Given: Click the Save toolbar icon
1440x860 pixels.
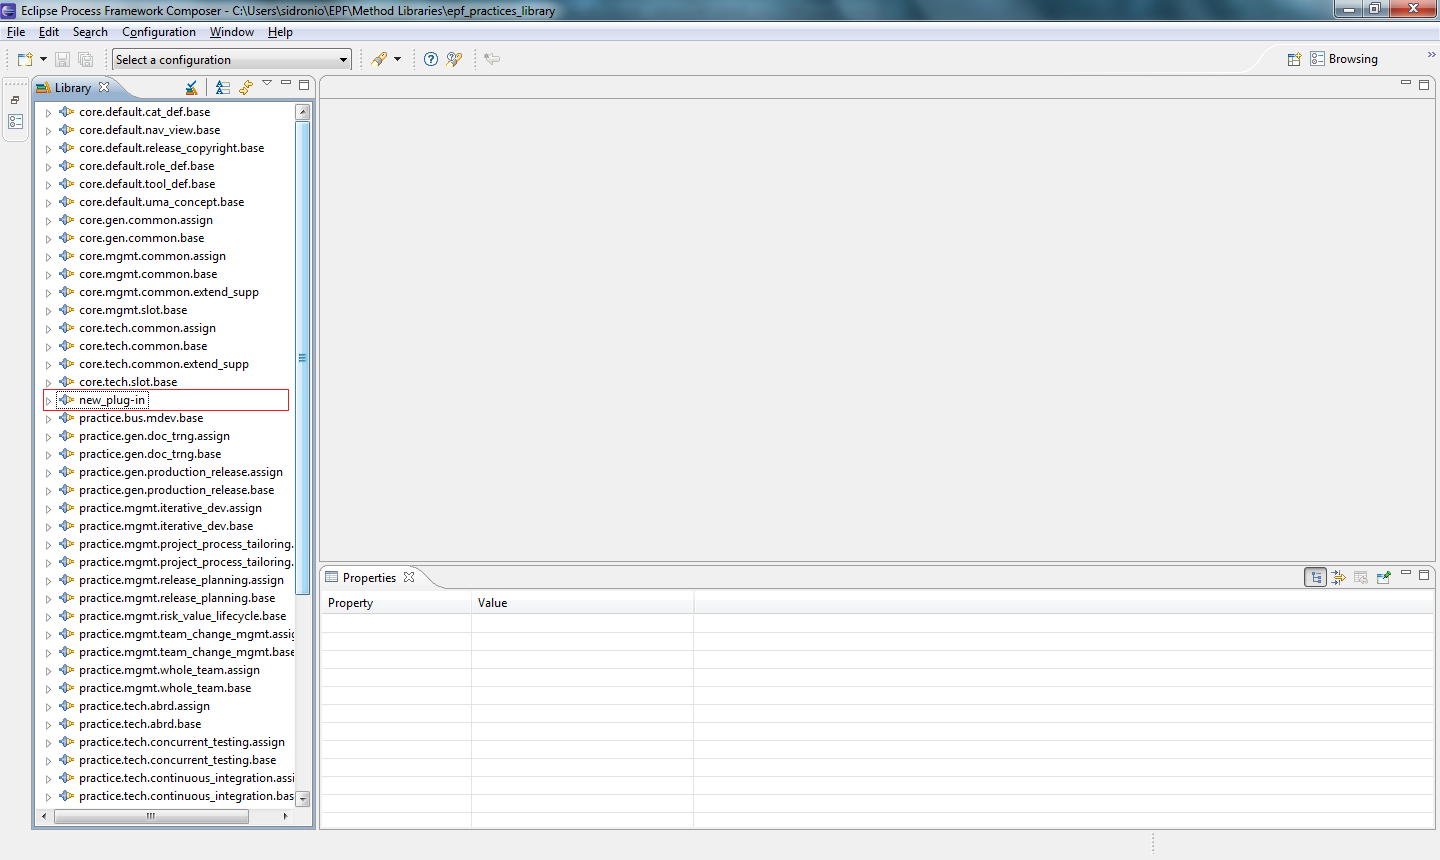Looking at the screenshot, I should pos(62,60).
